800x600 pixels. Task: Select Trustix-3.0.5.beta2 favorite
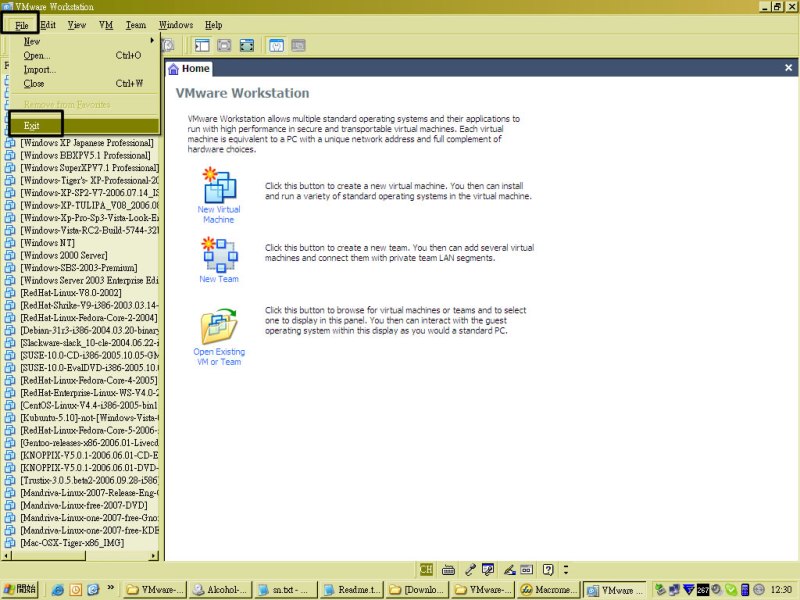(x=89, y=481)
